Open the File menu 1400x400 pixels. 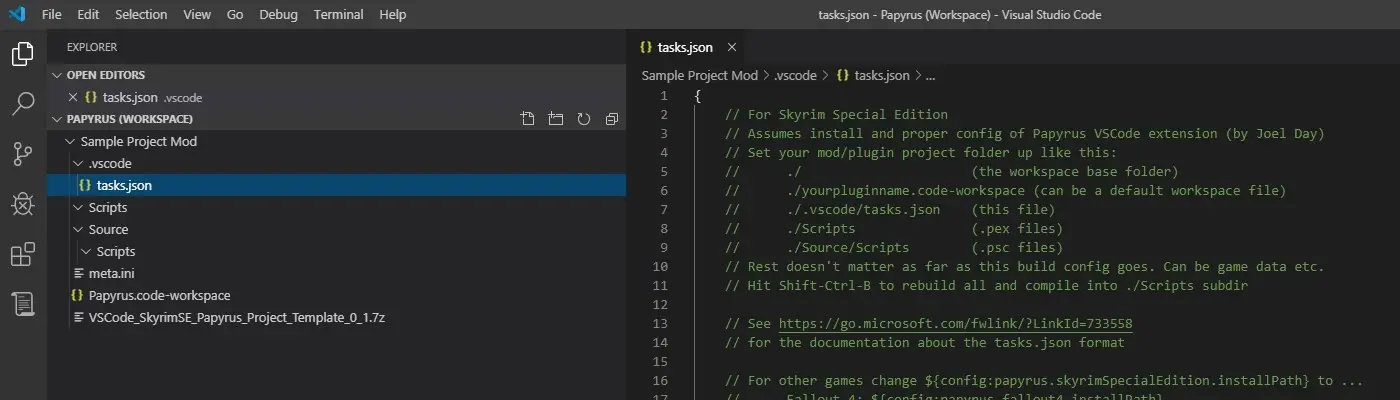click(x=52, y=15)
